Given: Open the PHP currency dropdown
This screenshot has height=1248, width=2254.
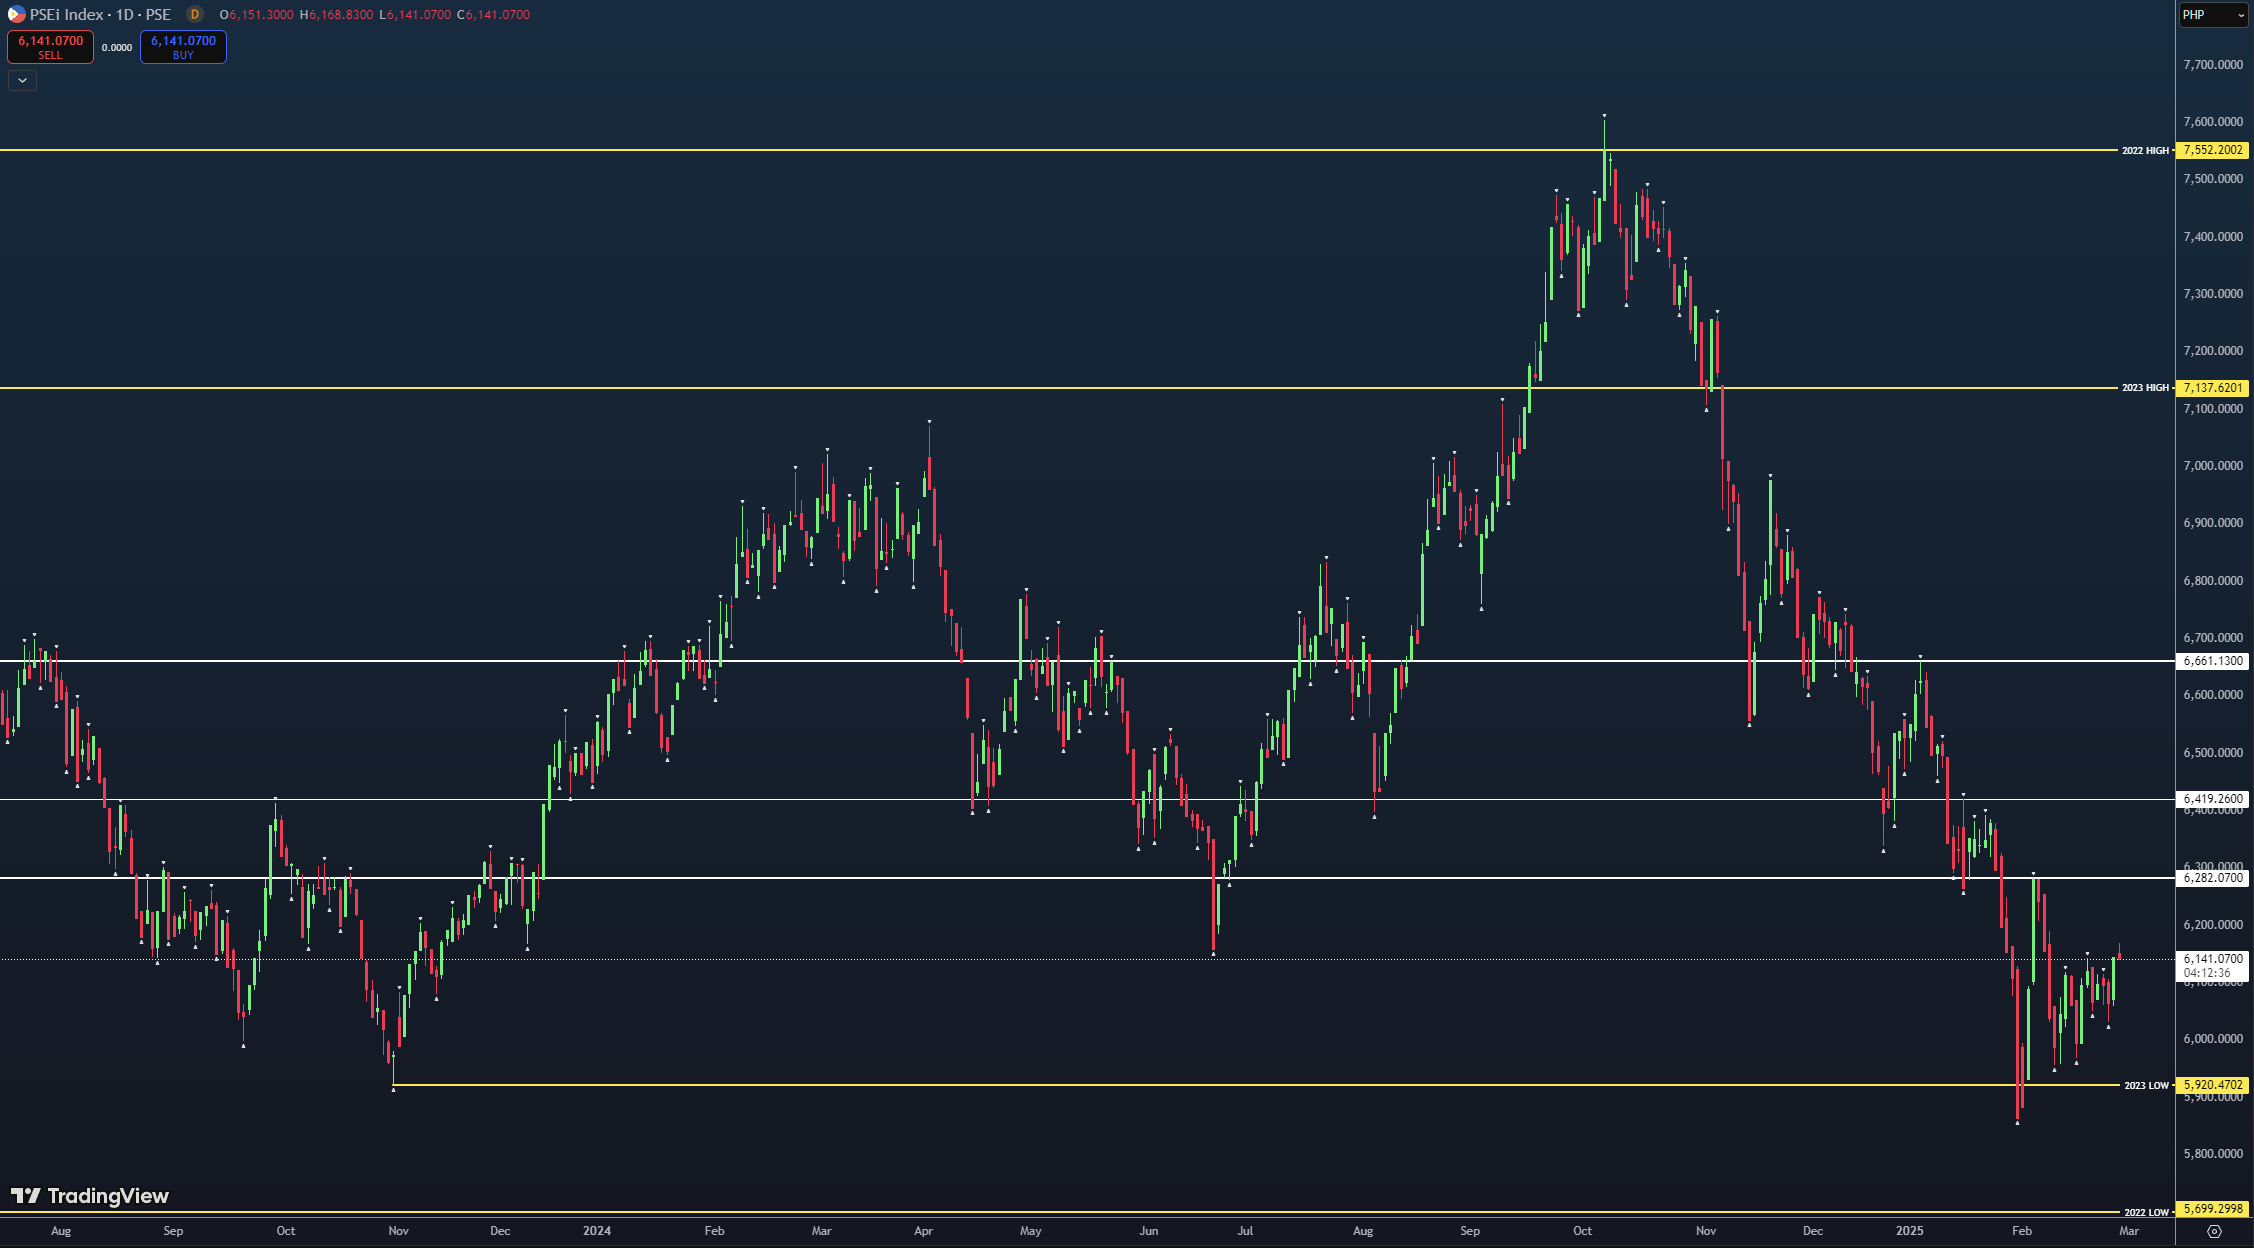Looking at the screenshot, I should [x=2213, y=15].
